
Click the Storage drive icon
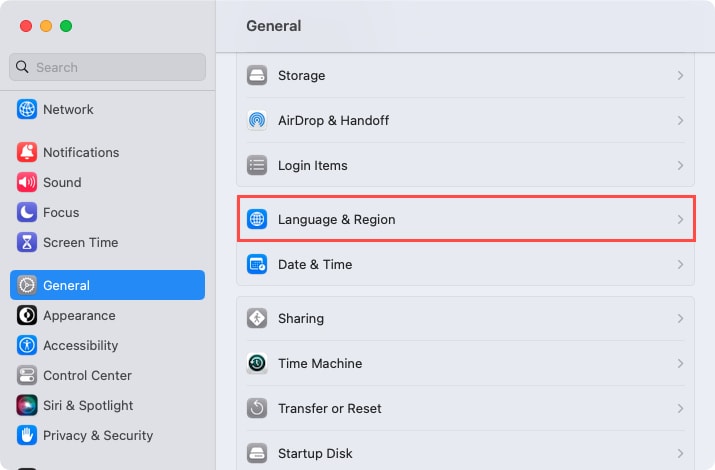[x=257, y=76]
